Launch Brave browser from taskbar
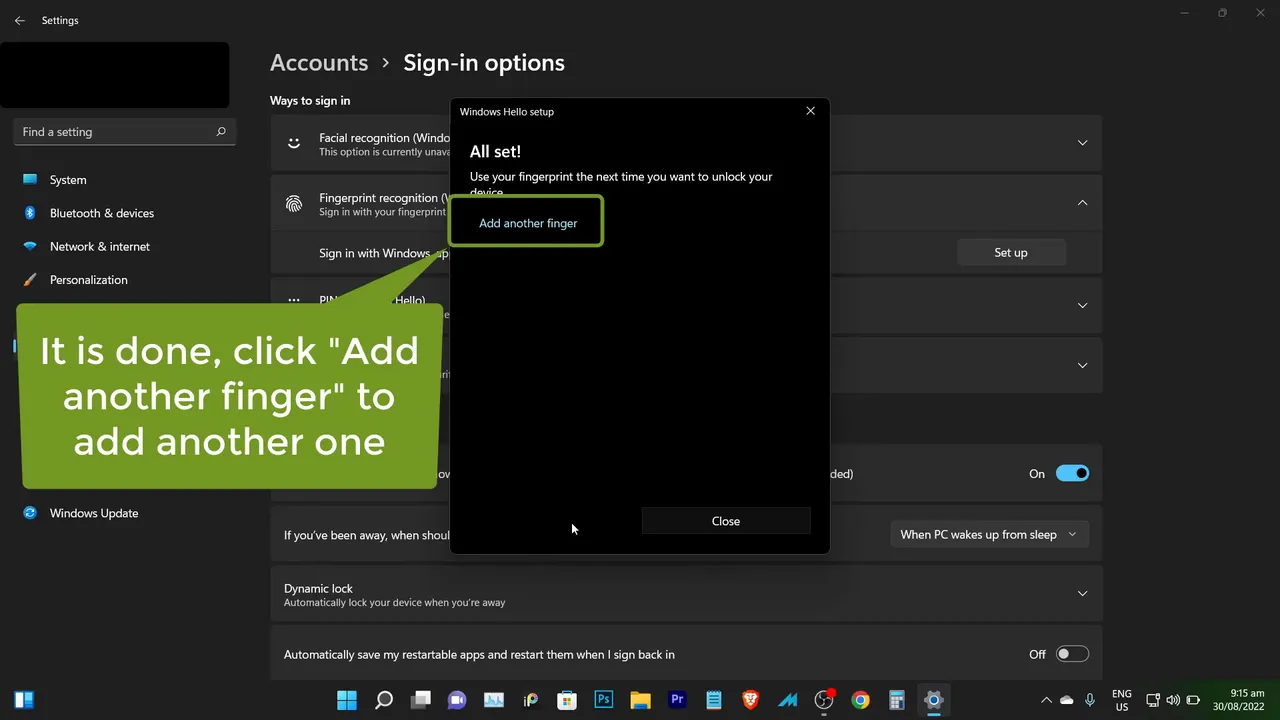 point(751,700)
